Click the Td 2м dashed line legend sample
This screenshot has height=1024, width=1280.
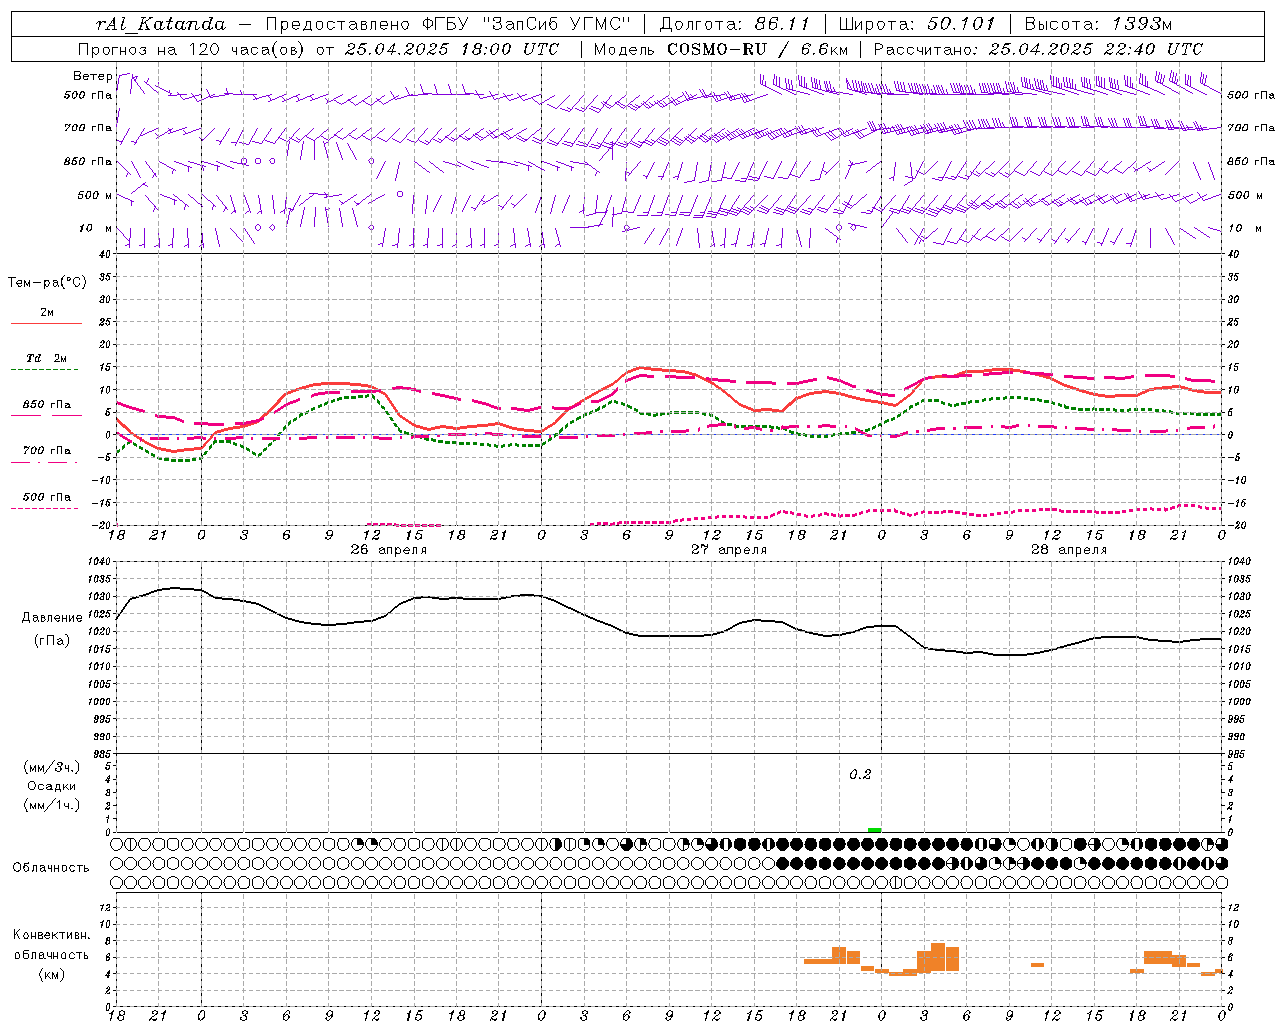pos(45,370)
